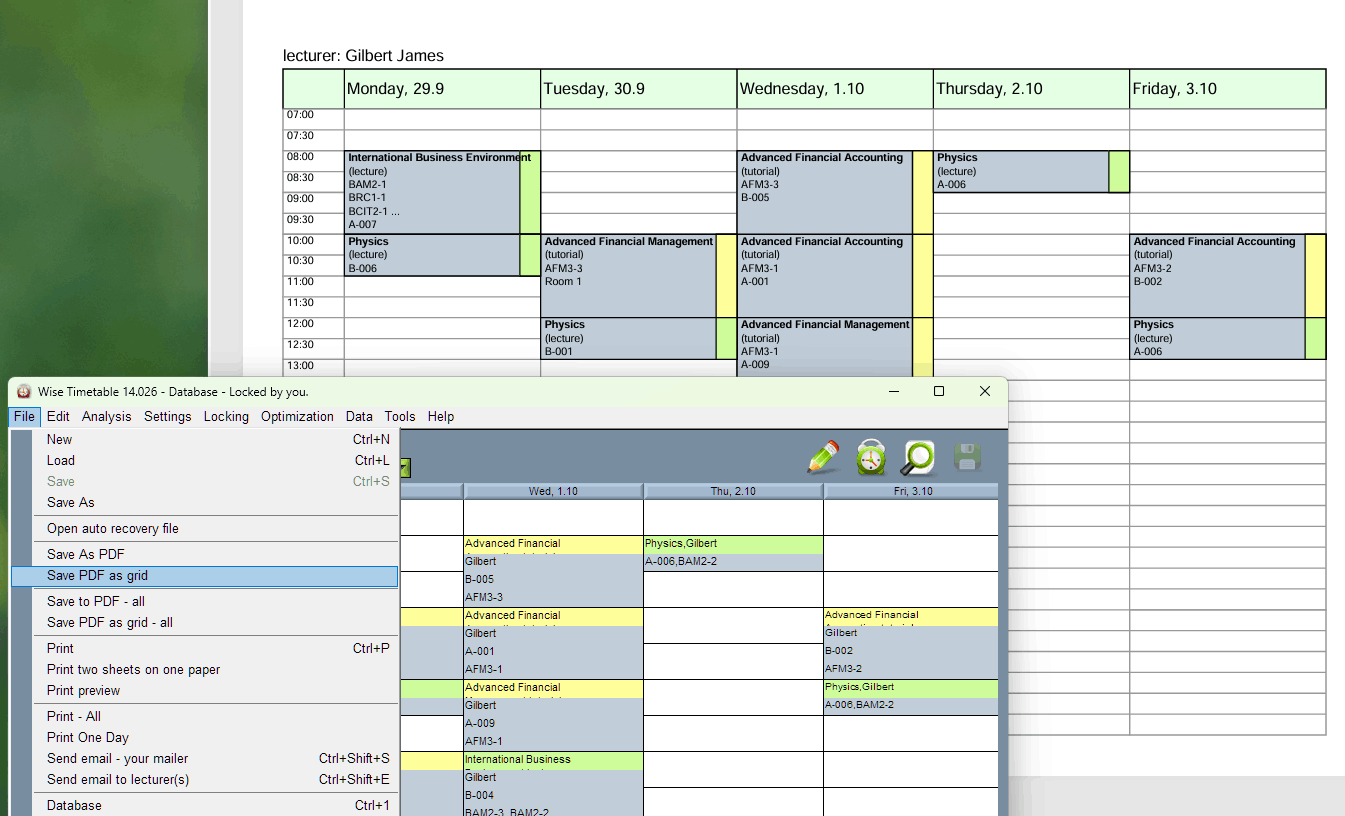Click the magnifying glass search icon

(918, 458)
